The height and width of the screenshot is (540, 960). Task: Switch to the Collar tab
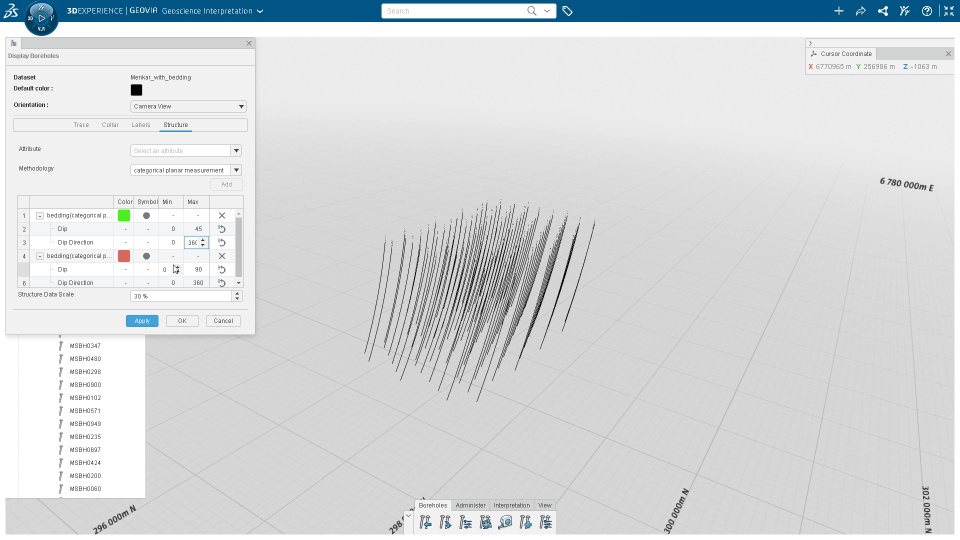pyautogui.click(x=110, y=125)
